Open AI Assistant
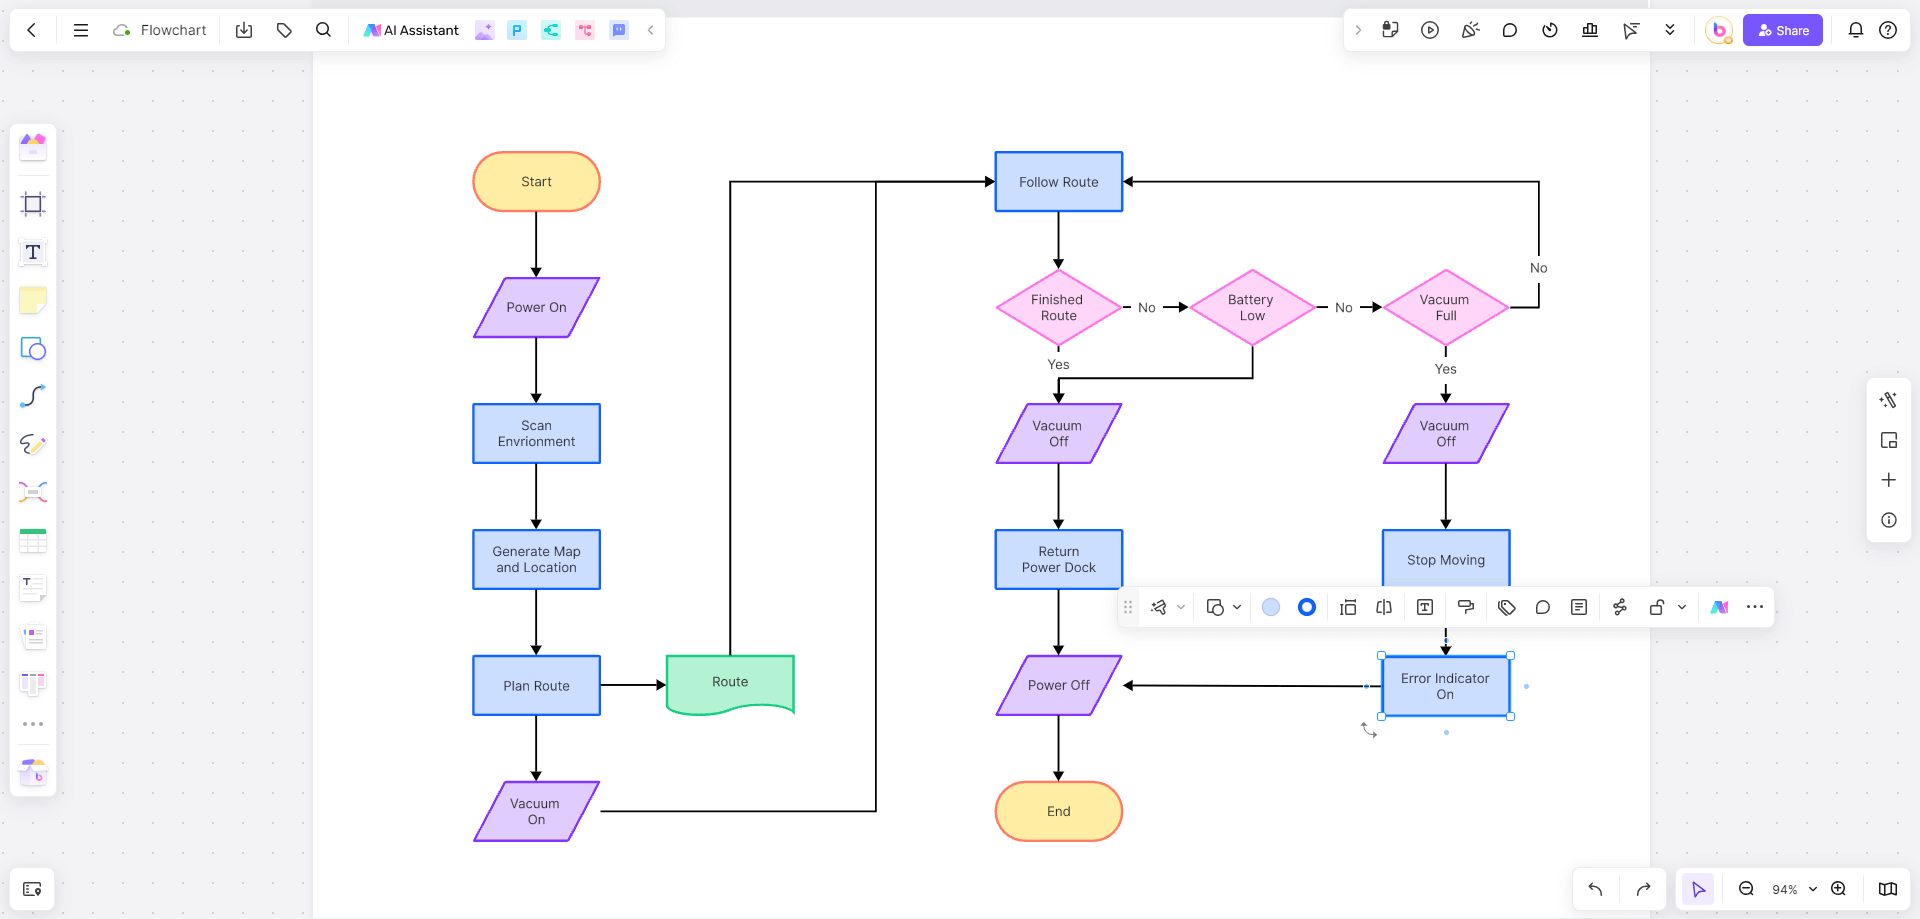The width and height of the screenshot is (1920, 919). click(x=411, y=30)
